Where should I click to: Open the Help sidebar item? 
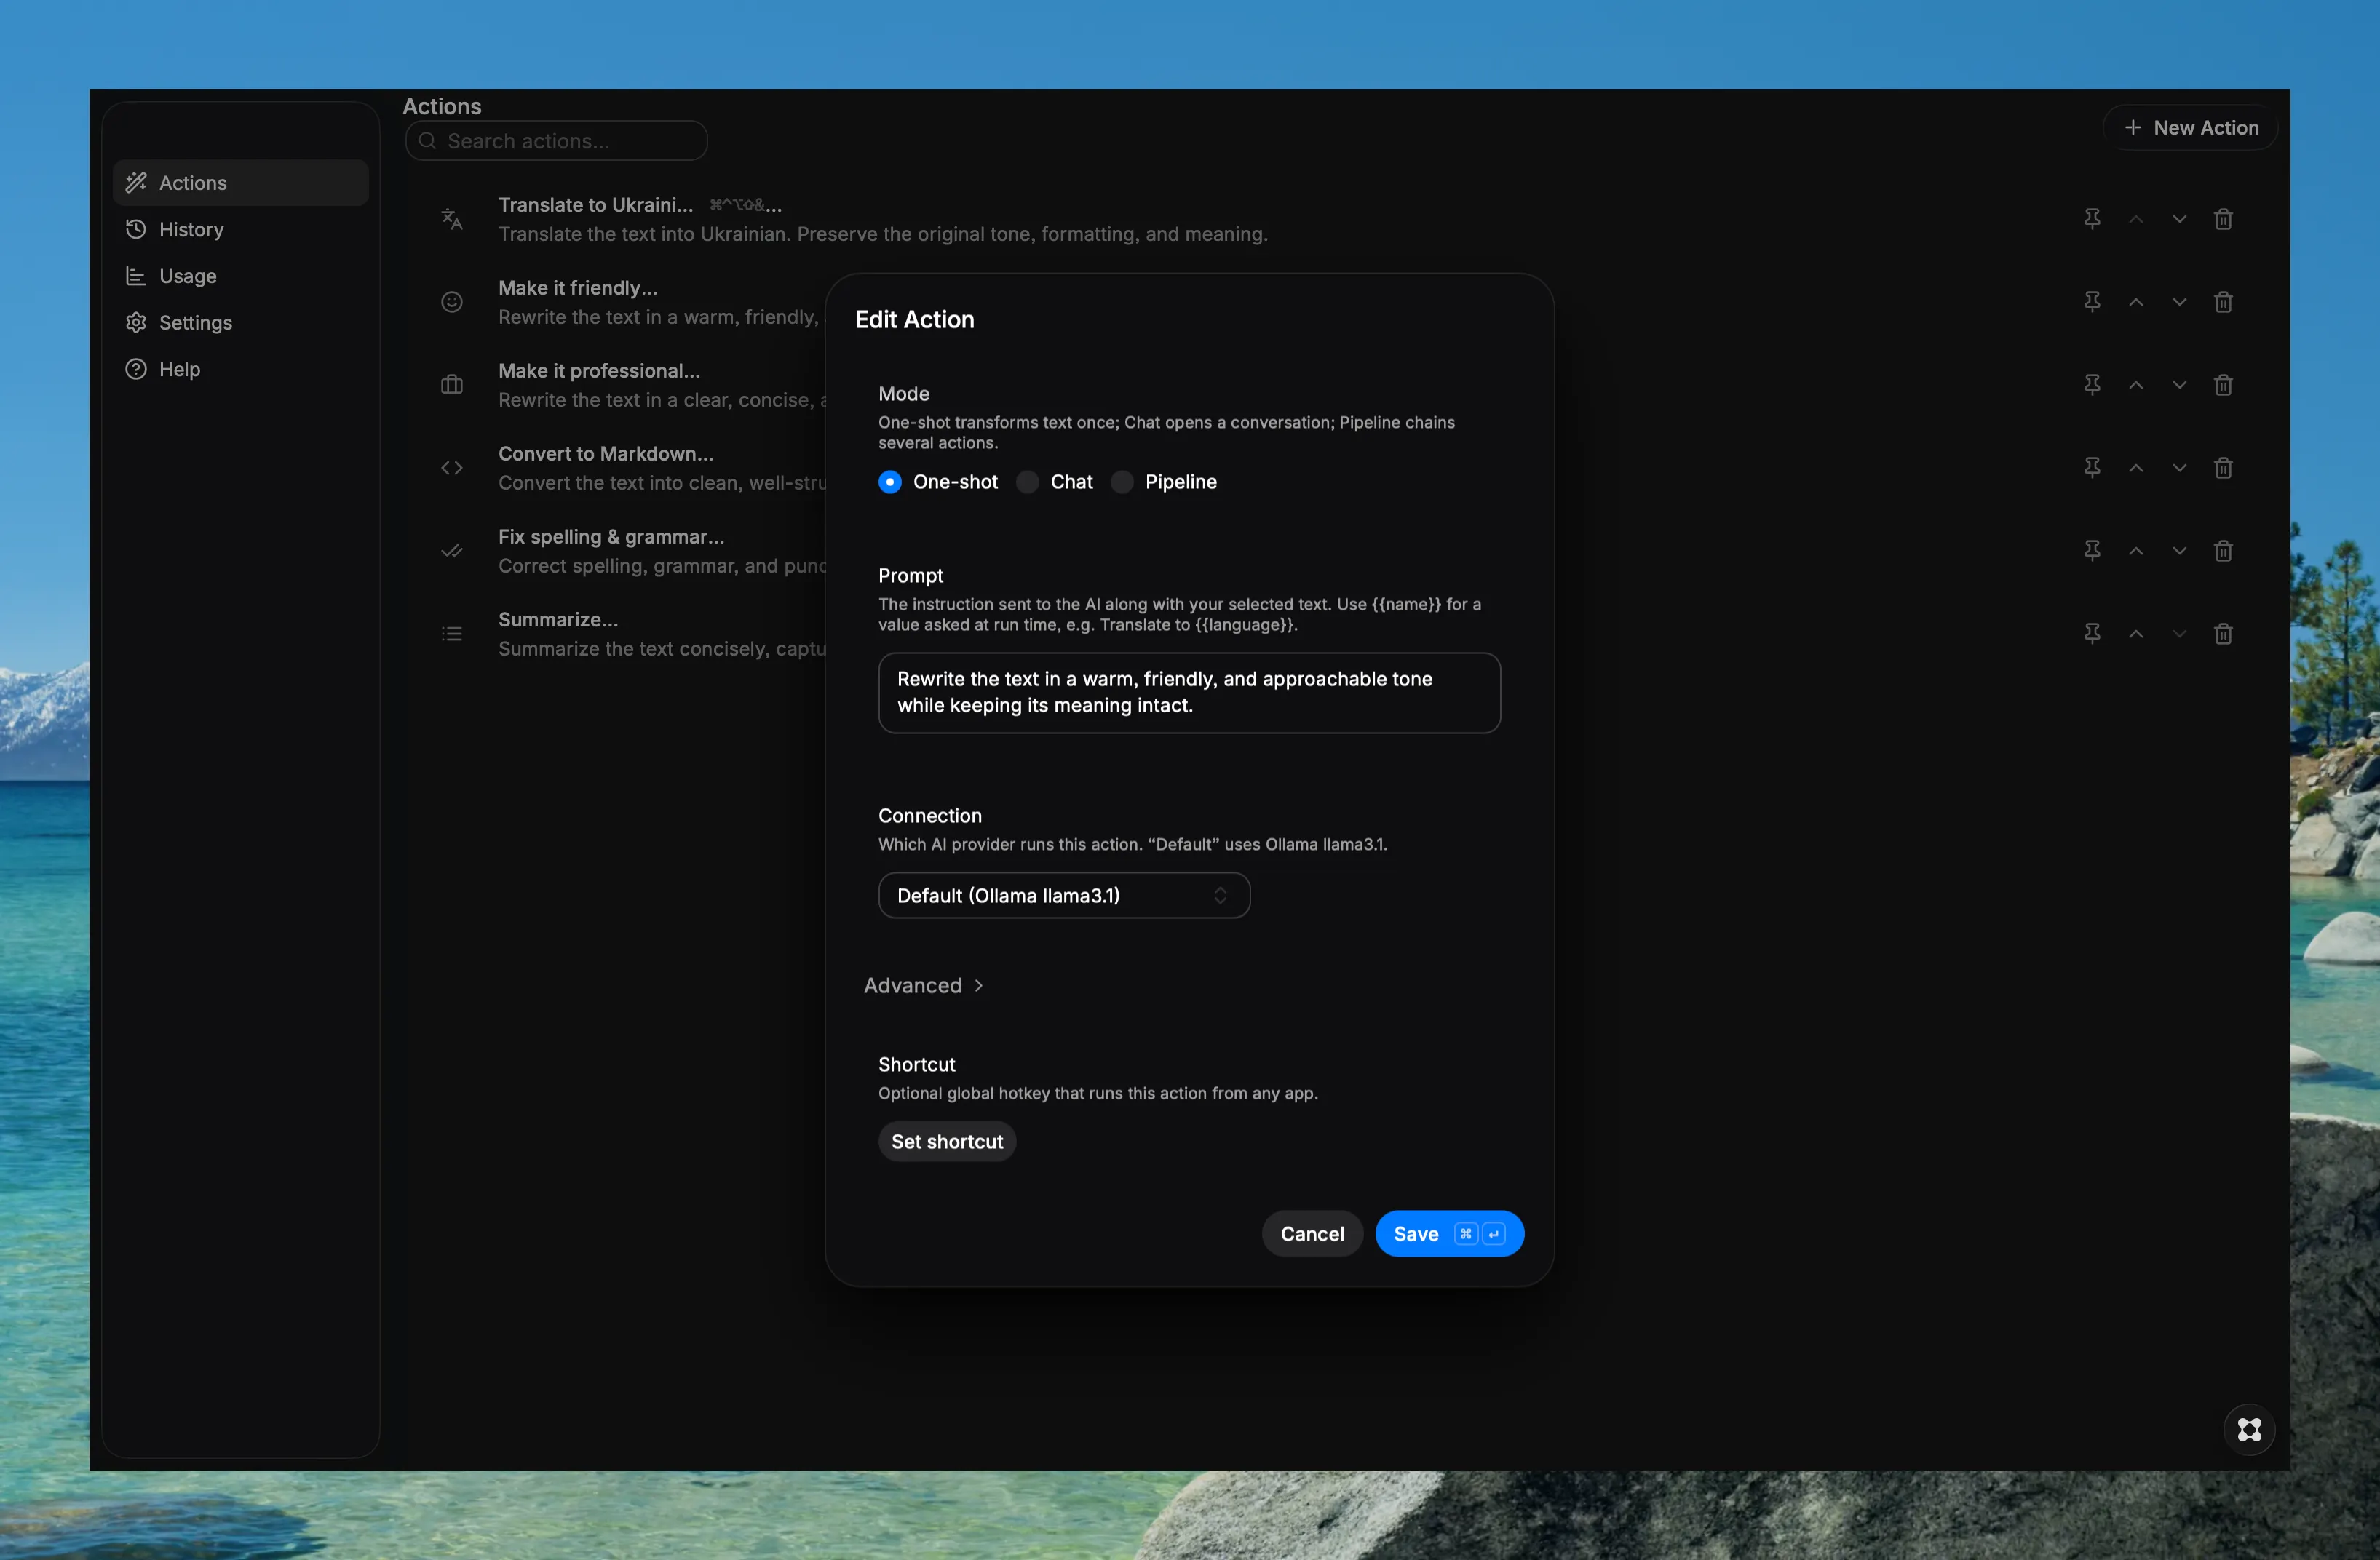coord(241,369)
